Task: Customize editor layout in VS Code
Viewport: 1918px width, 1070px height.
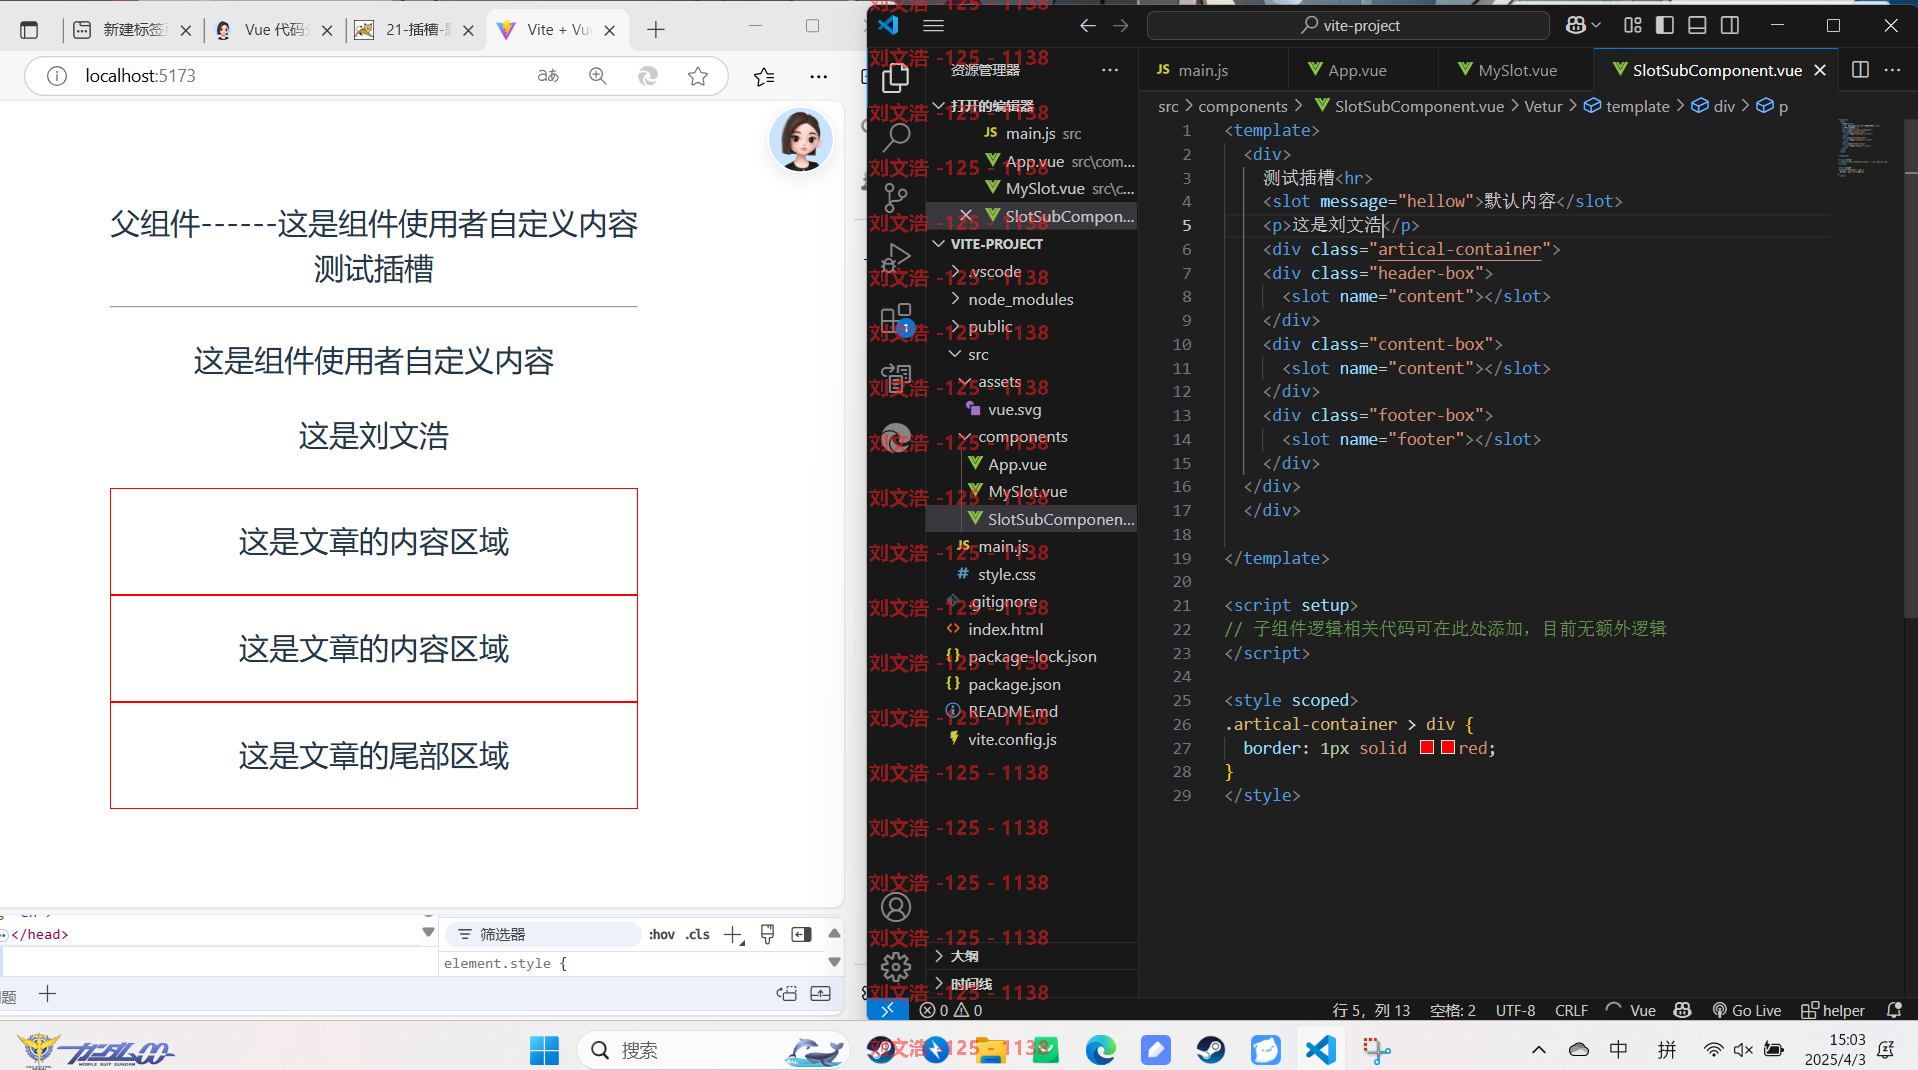Action: point(1633,26)
